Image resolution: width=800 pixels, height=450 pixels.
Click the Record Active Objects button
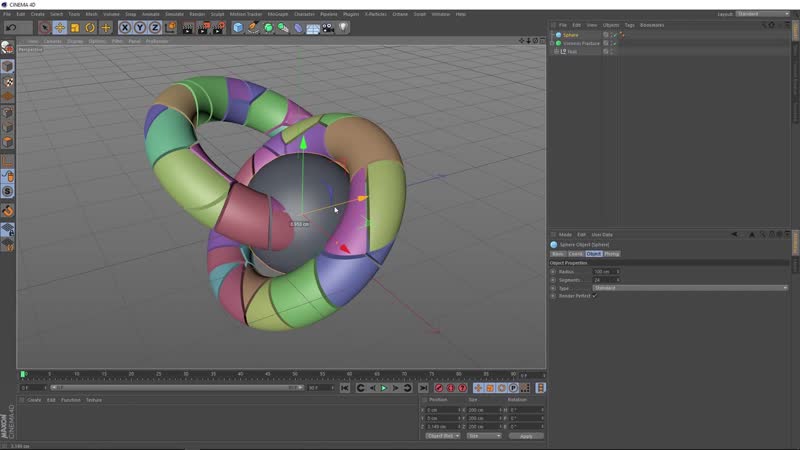(x=439, y=388)
